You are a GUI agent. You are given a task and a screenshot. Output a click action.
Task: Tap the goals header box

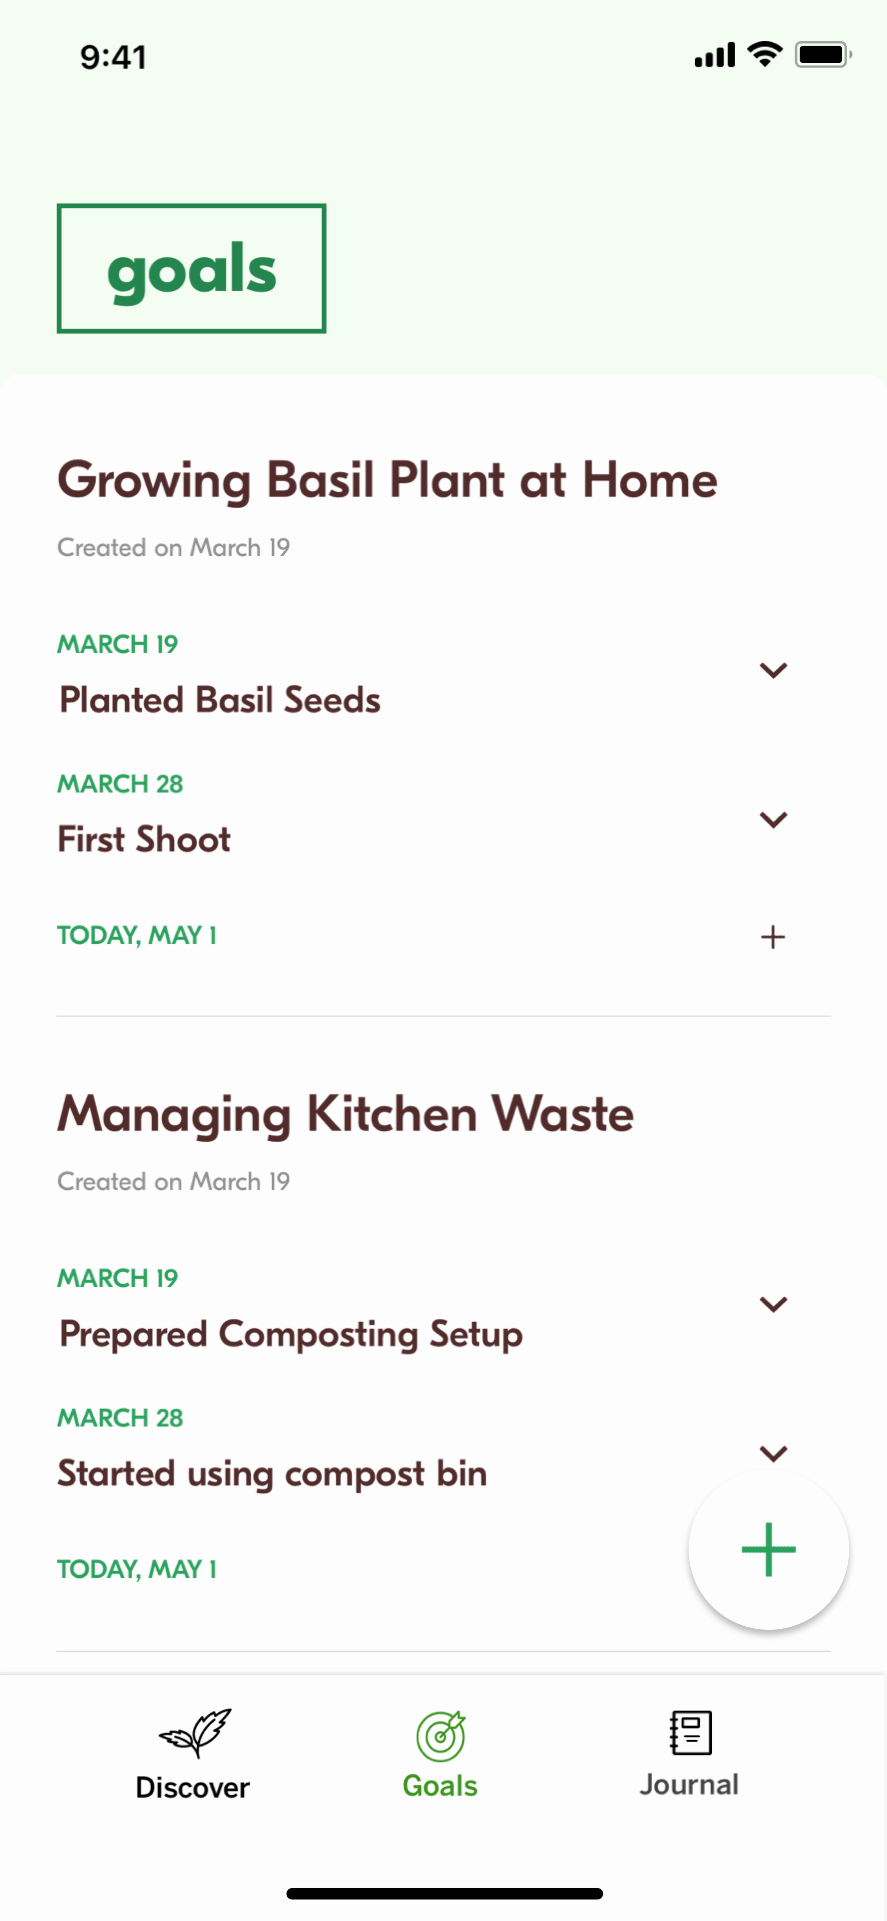(192, 268)
